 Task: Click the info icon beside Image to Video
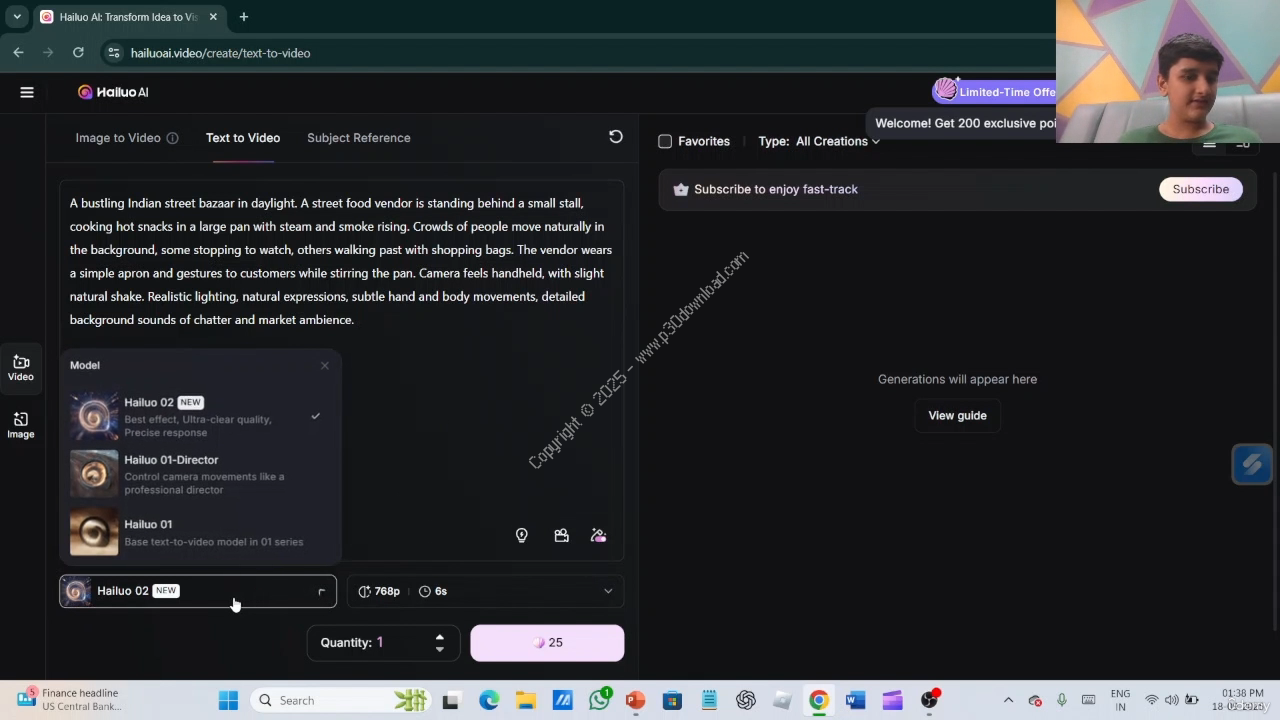(x=172, y=138)
